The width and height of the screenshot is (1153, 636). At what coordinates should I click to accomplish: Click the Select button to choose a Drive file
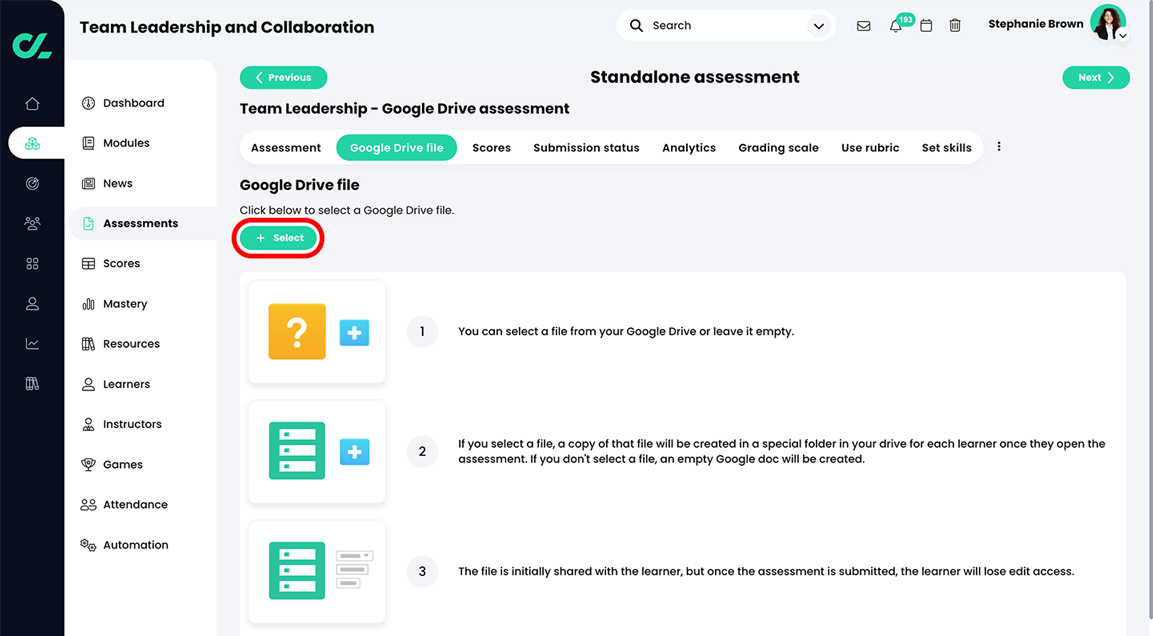coord(278,237)
